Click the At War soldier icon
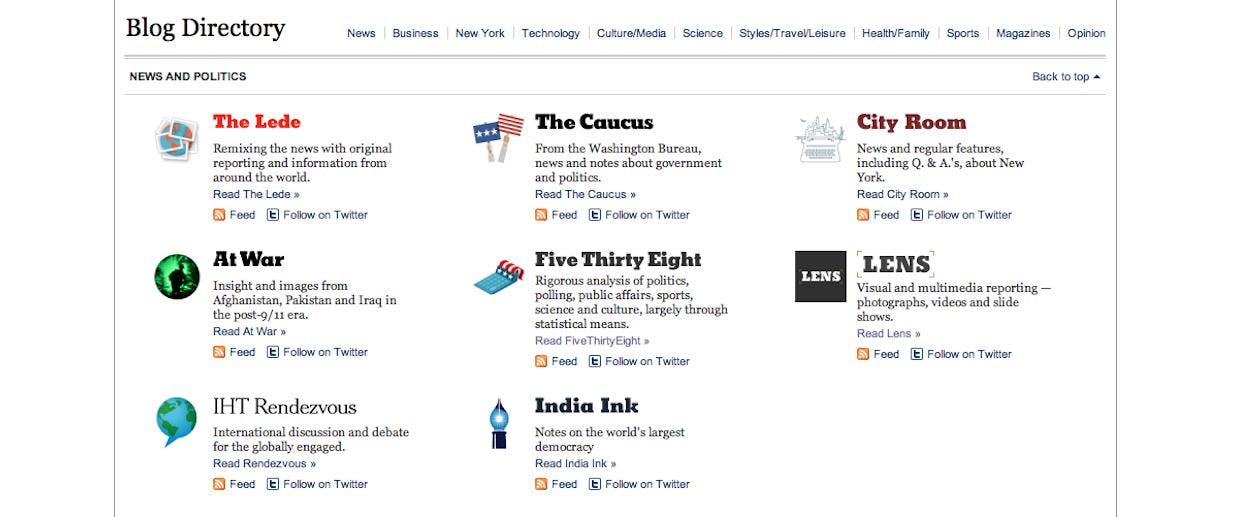 pyautogui.click(x=177, y=276)
